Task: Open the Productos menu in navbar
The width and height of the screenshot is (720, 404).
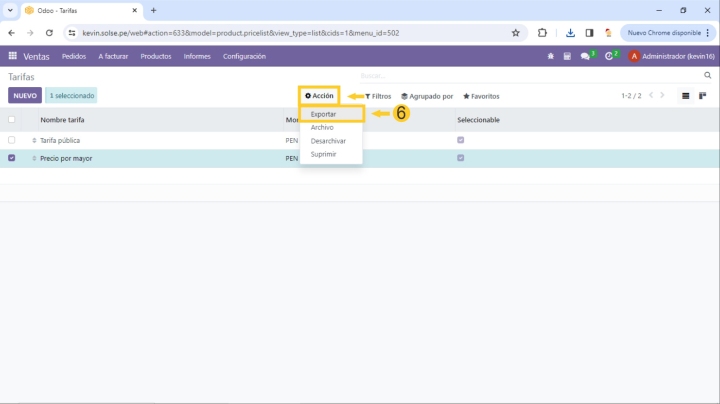Action: (156, 56)
